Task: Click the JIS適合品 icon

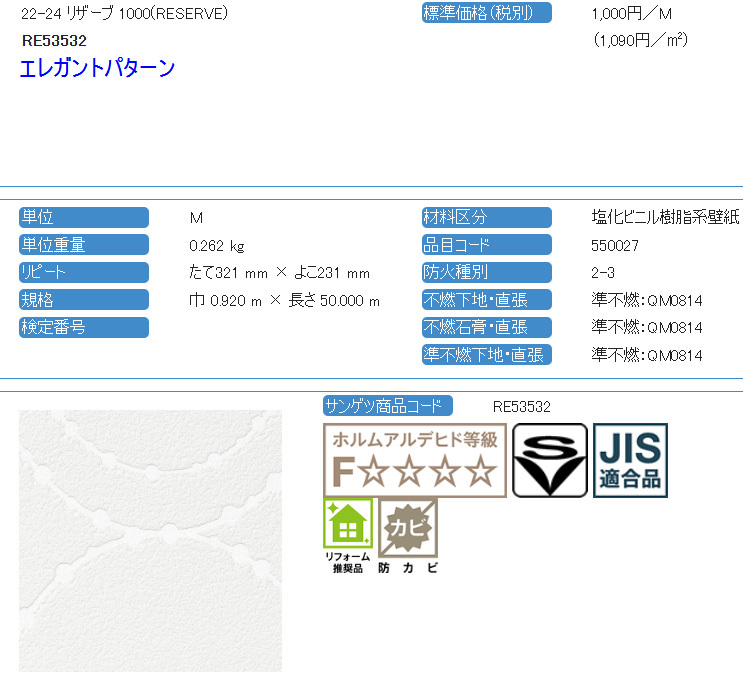Action: point(630,460)
